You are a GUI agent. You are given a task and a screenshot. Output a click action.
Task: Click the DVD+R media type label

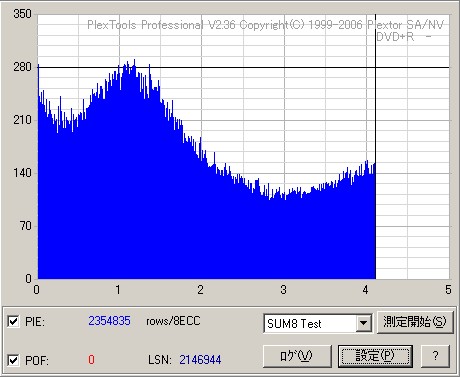click(x=395, y=36)
